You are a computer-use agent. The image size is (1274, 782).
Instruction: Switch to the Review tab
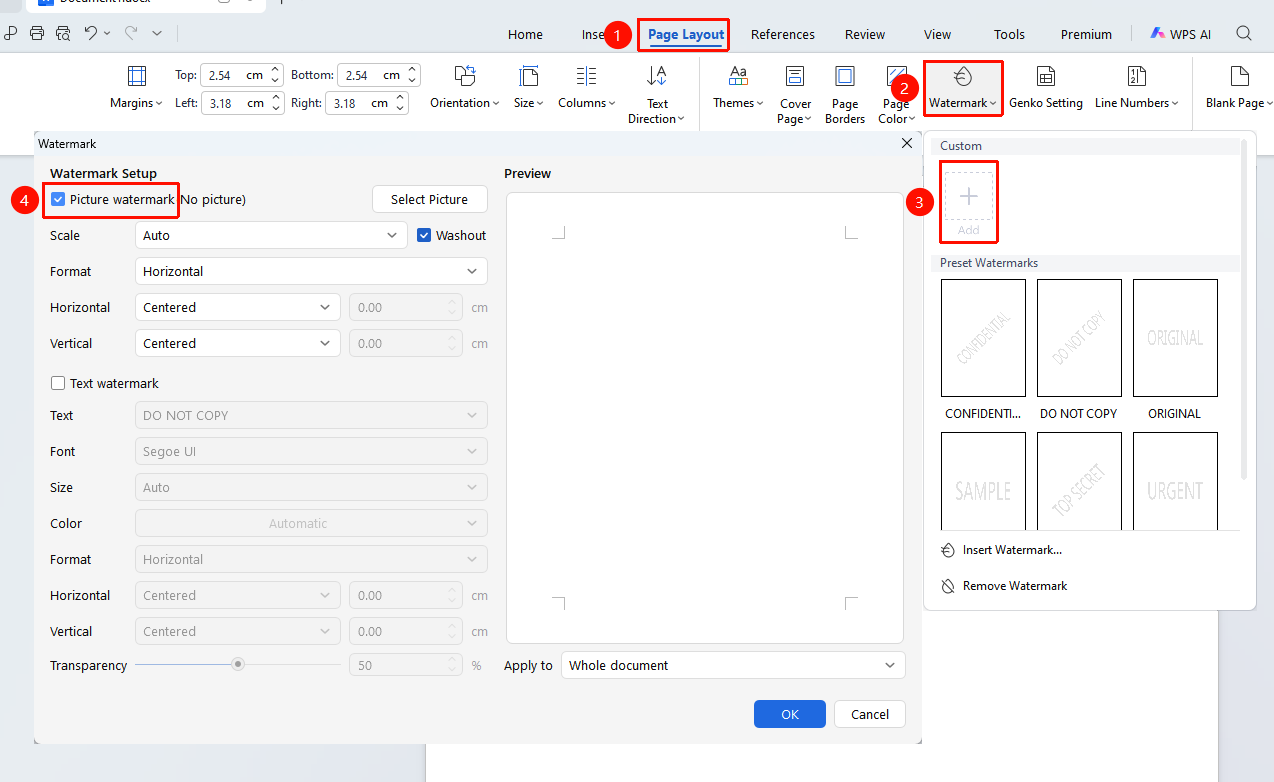tap(865, 34)
